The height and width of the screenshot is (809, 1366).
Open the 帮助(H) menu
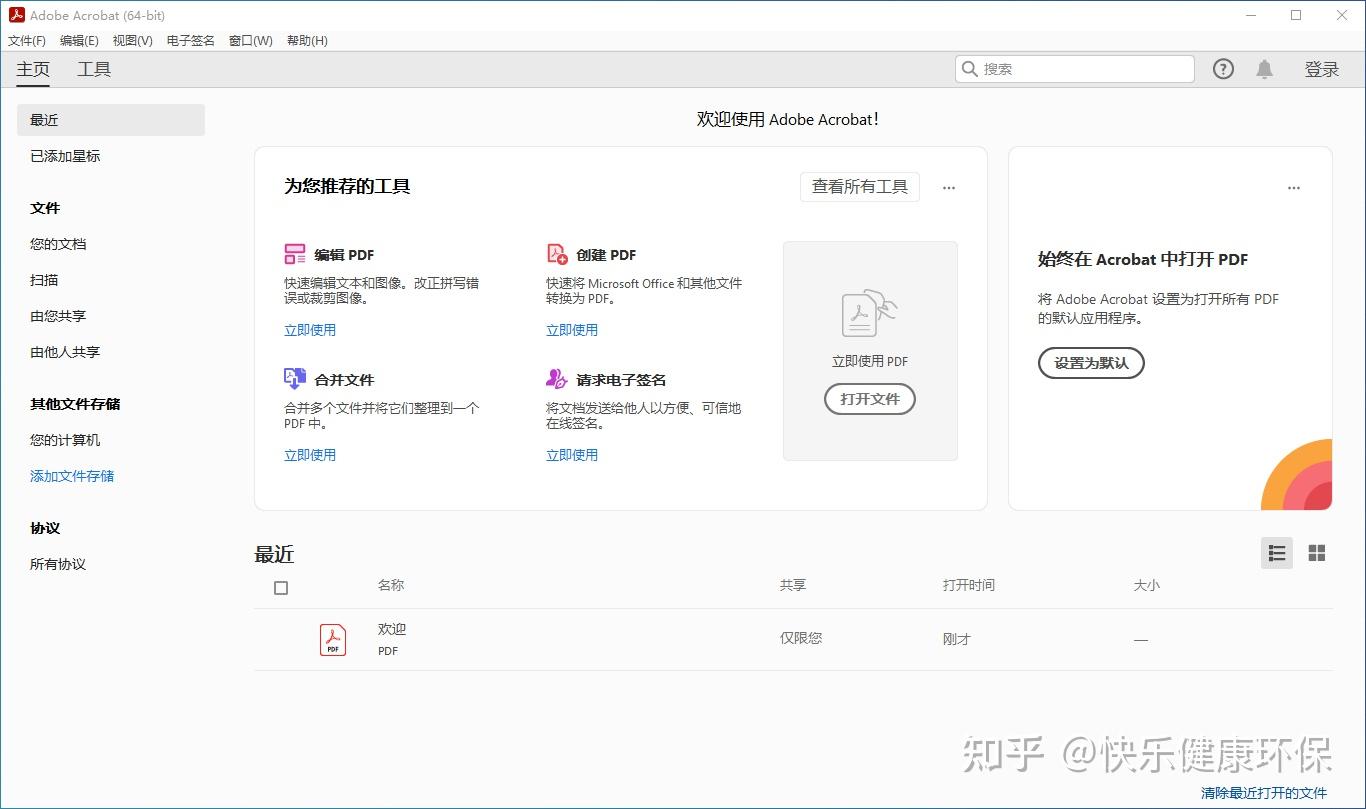click(306, 41)
